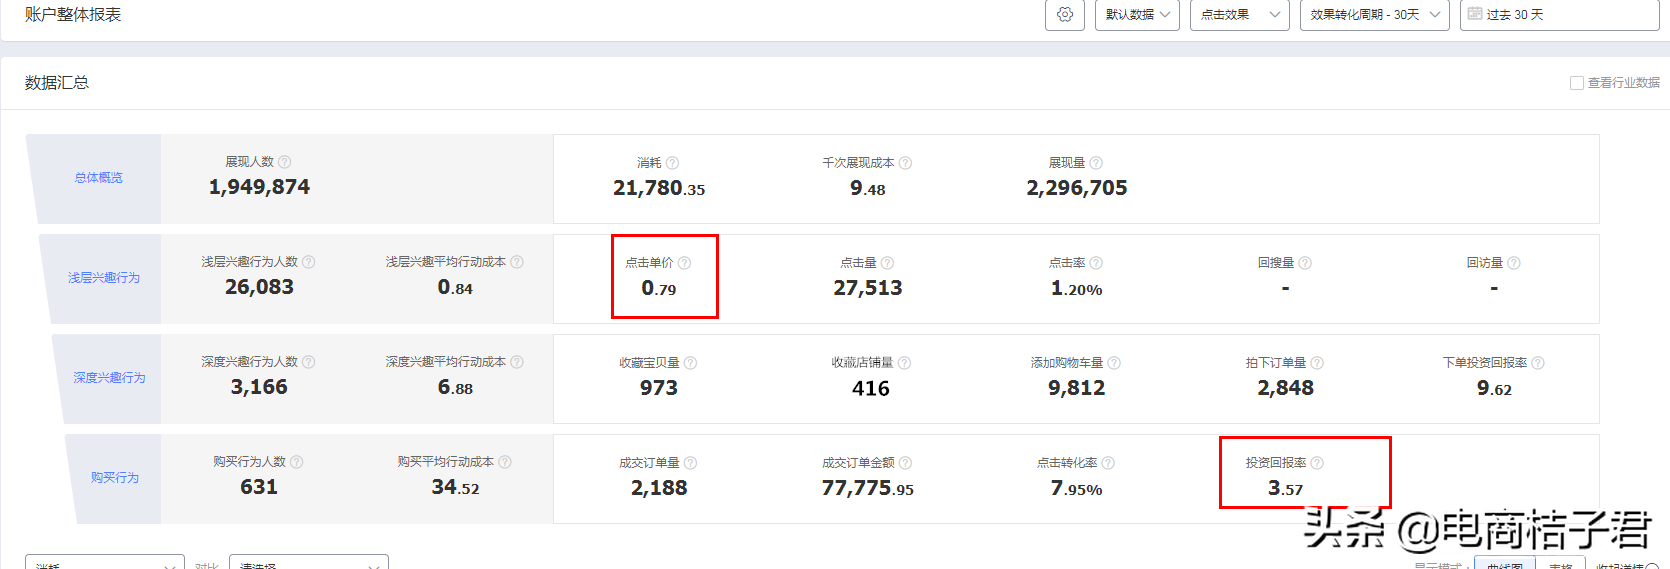The image size is (1670, 569).
Task: Click the question mark next to 点击量
Action: coord(887,263)
